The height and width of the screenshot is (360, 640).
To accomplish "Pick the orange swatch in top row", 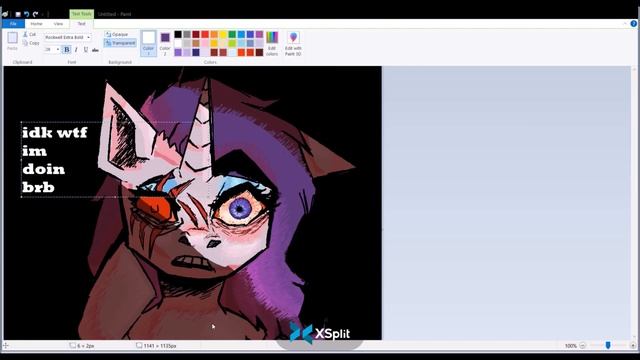I will [x=214, y=34].
